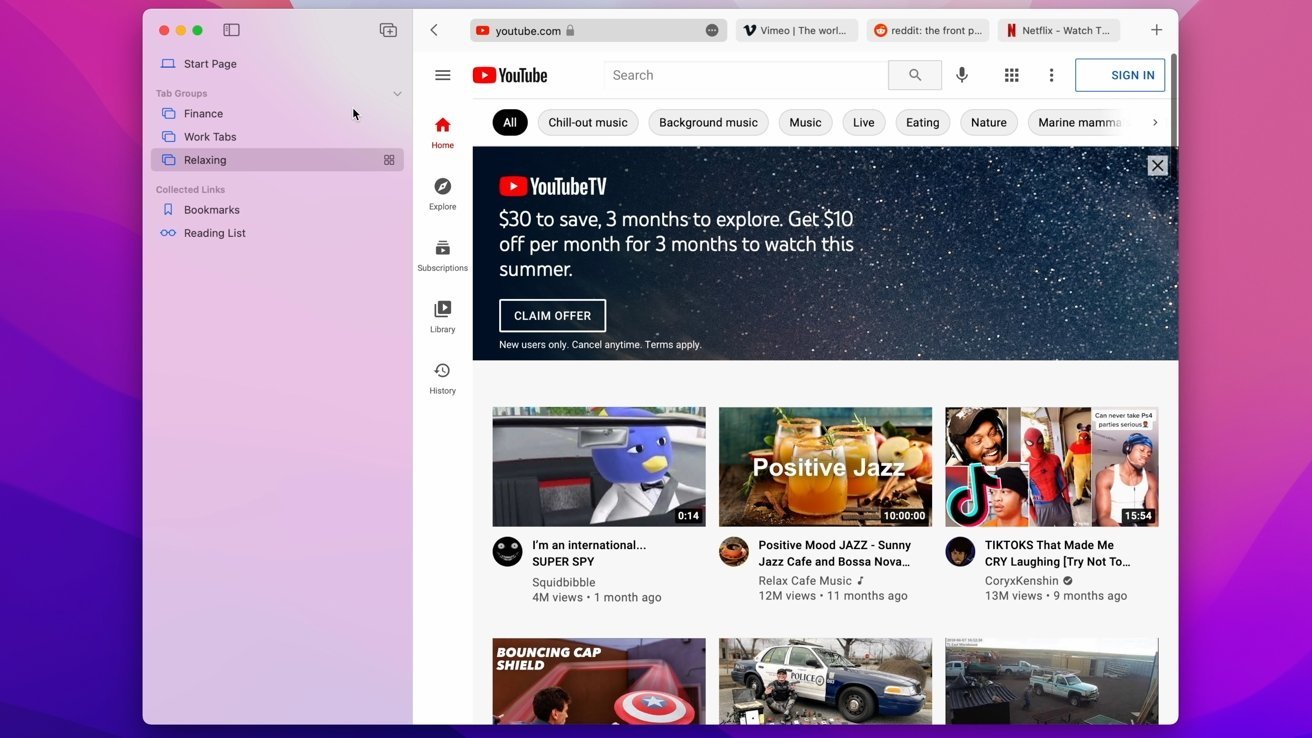Open the page options ellipsis in address bar
This screenshot has height=738, width=1312.
pos(712,31)
